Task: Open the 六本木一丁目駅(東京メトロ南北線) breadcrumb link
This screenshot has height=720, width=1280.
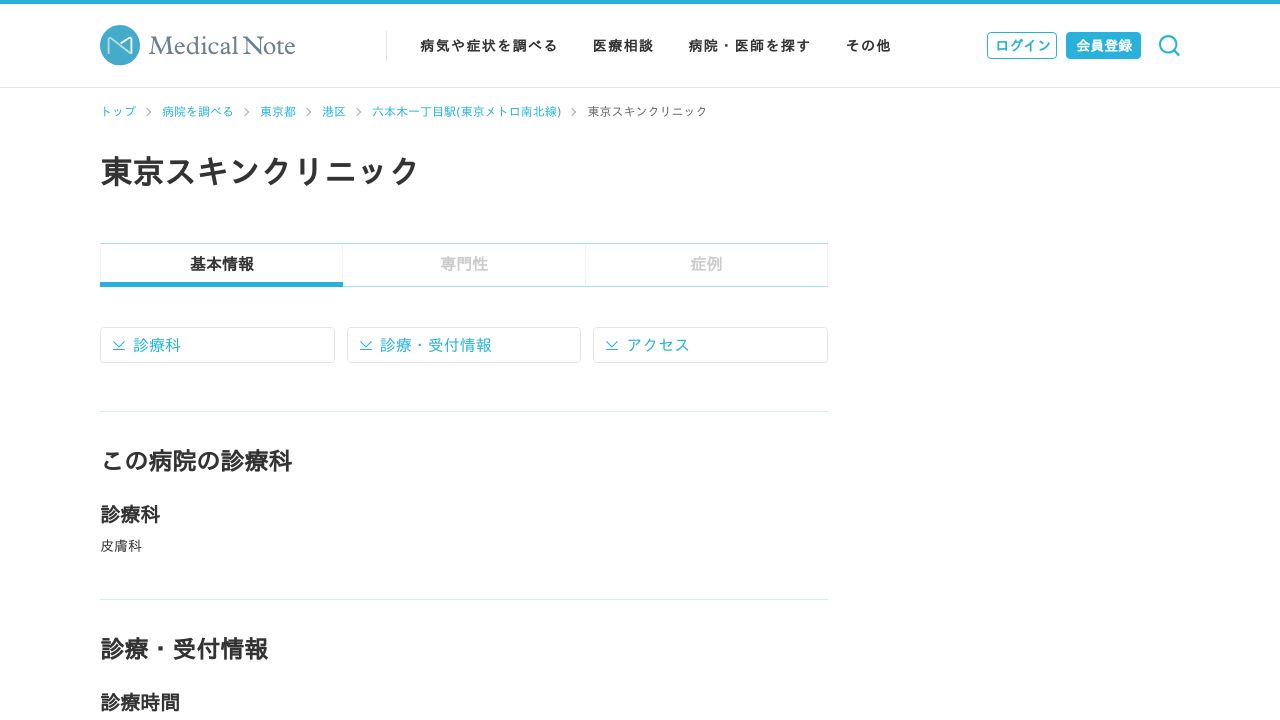Action: click(x=466, y=111)
